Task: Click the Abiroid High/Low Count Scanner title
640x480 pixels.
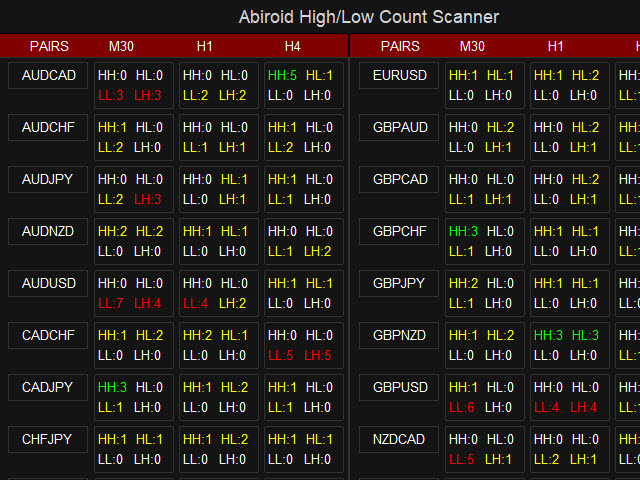Action: coord(369,17)
